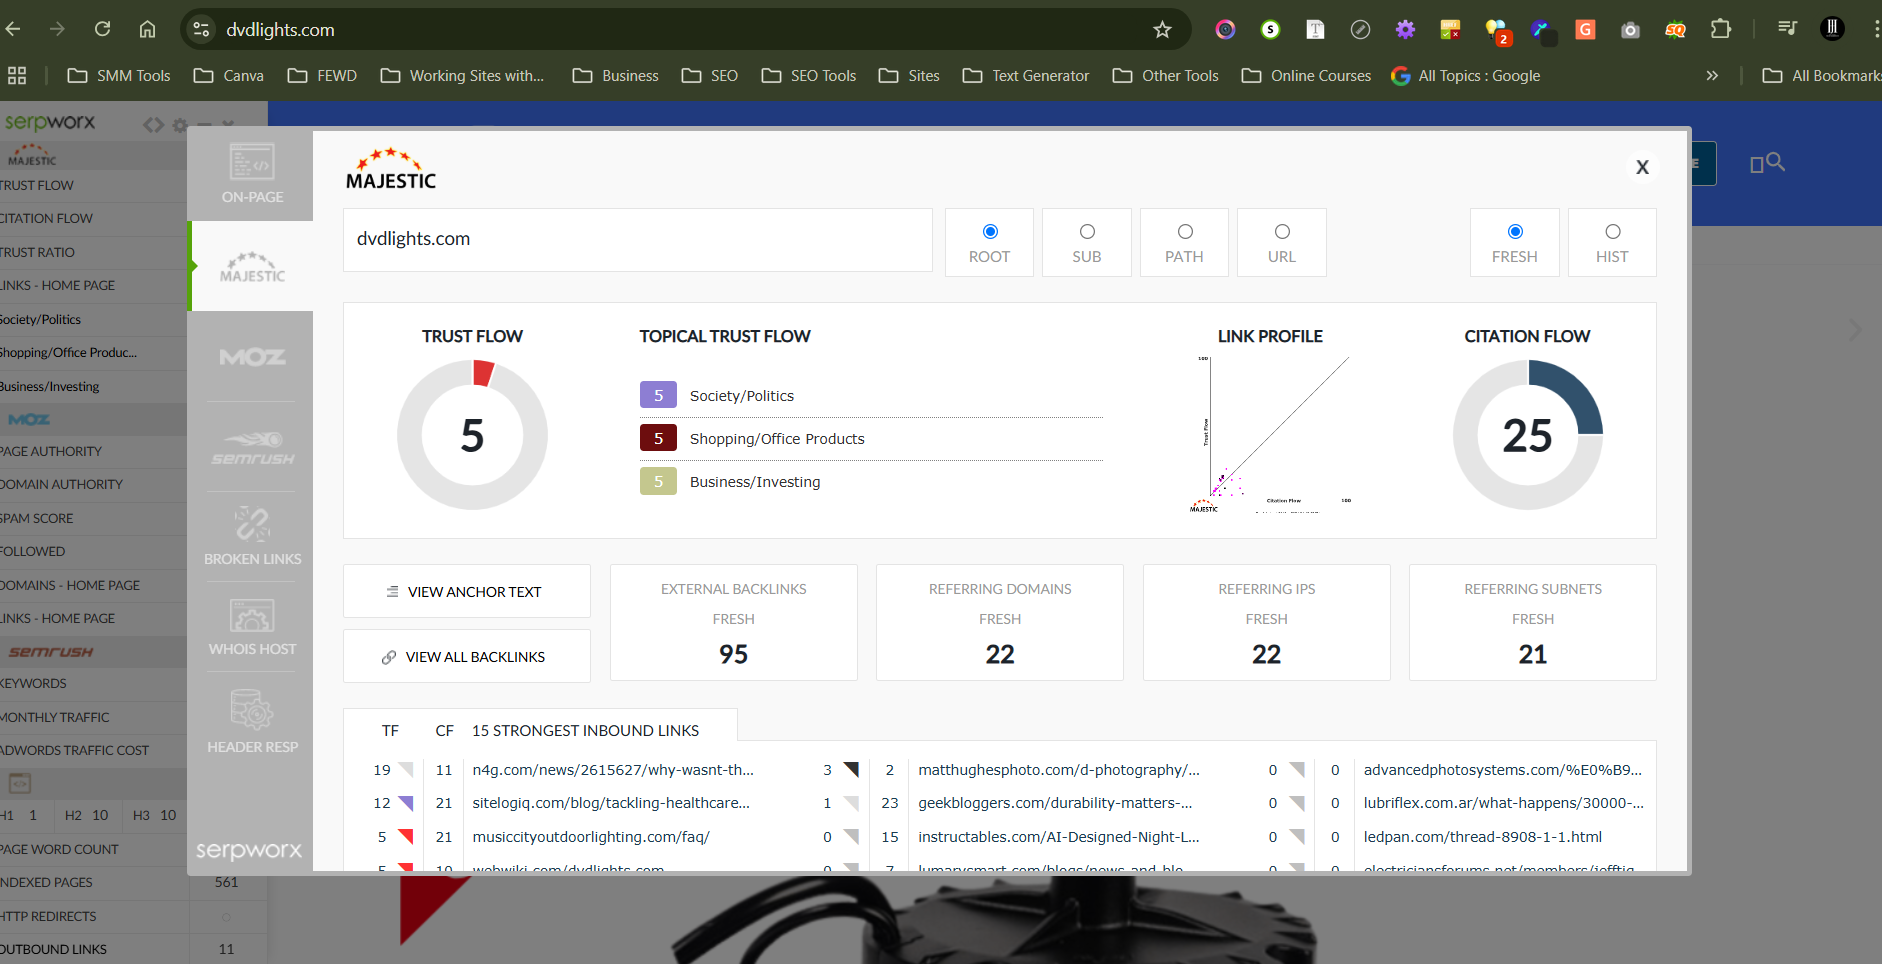Screen dimensions: 1882x964
Task: Open the media control playlist icon
Action: 1787,29
